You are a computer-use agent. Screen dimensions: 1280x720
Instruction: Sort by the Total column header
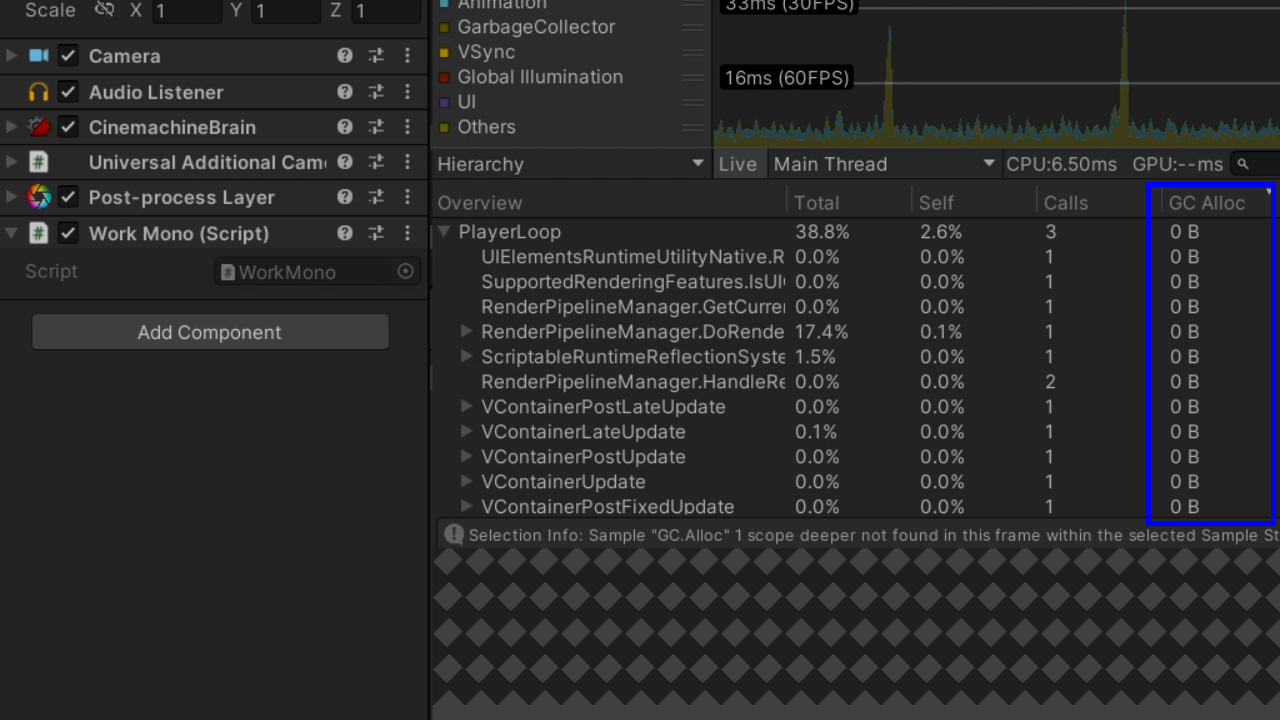click(849, 203)
